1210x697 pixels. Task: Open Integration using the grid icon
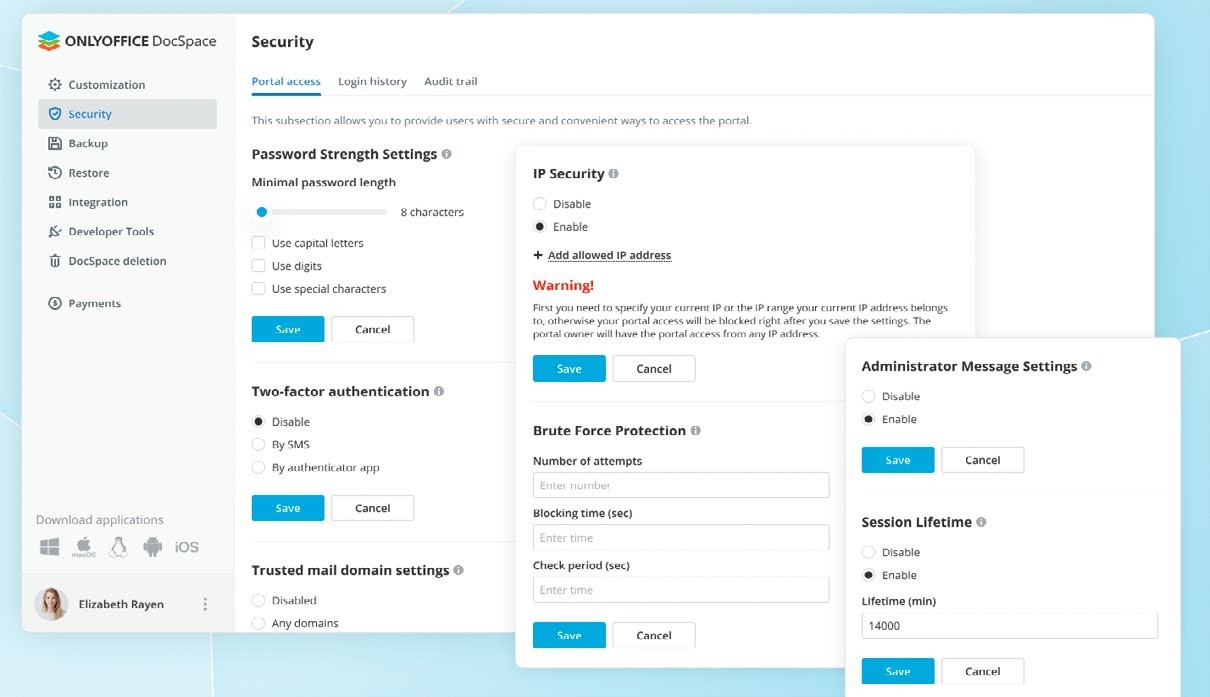(x=55, y=202)
